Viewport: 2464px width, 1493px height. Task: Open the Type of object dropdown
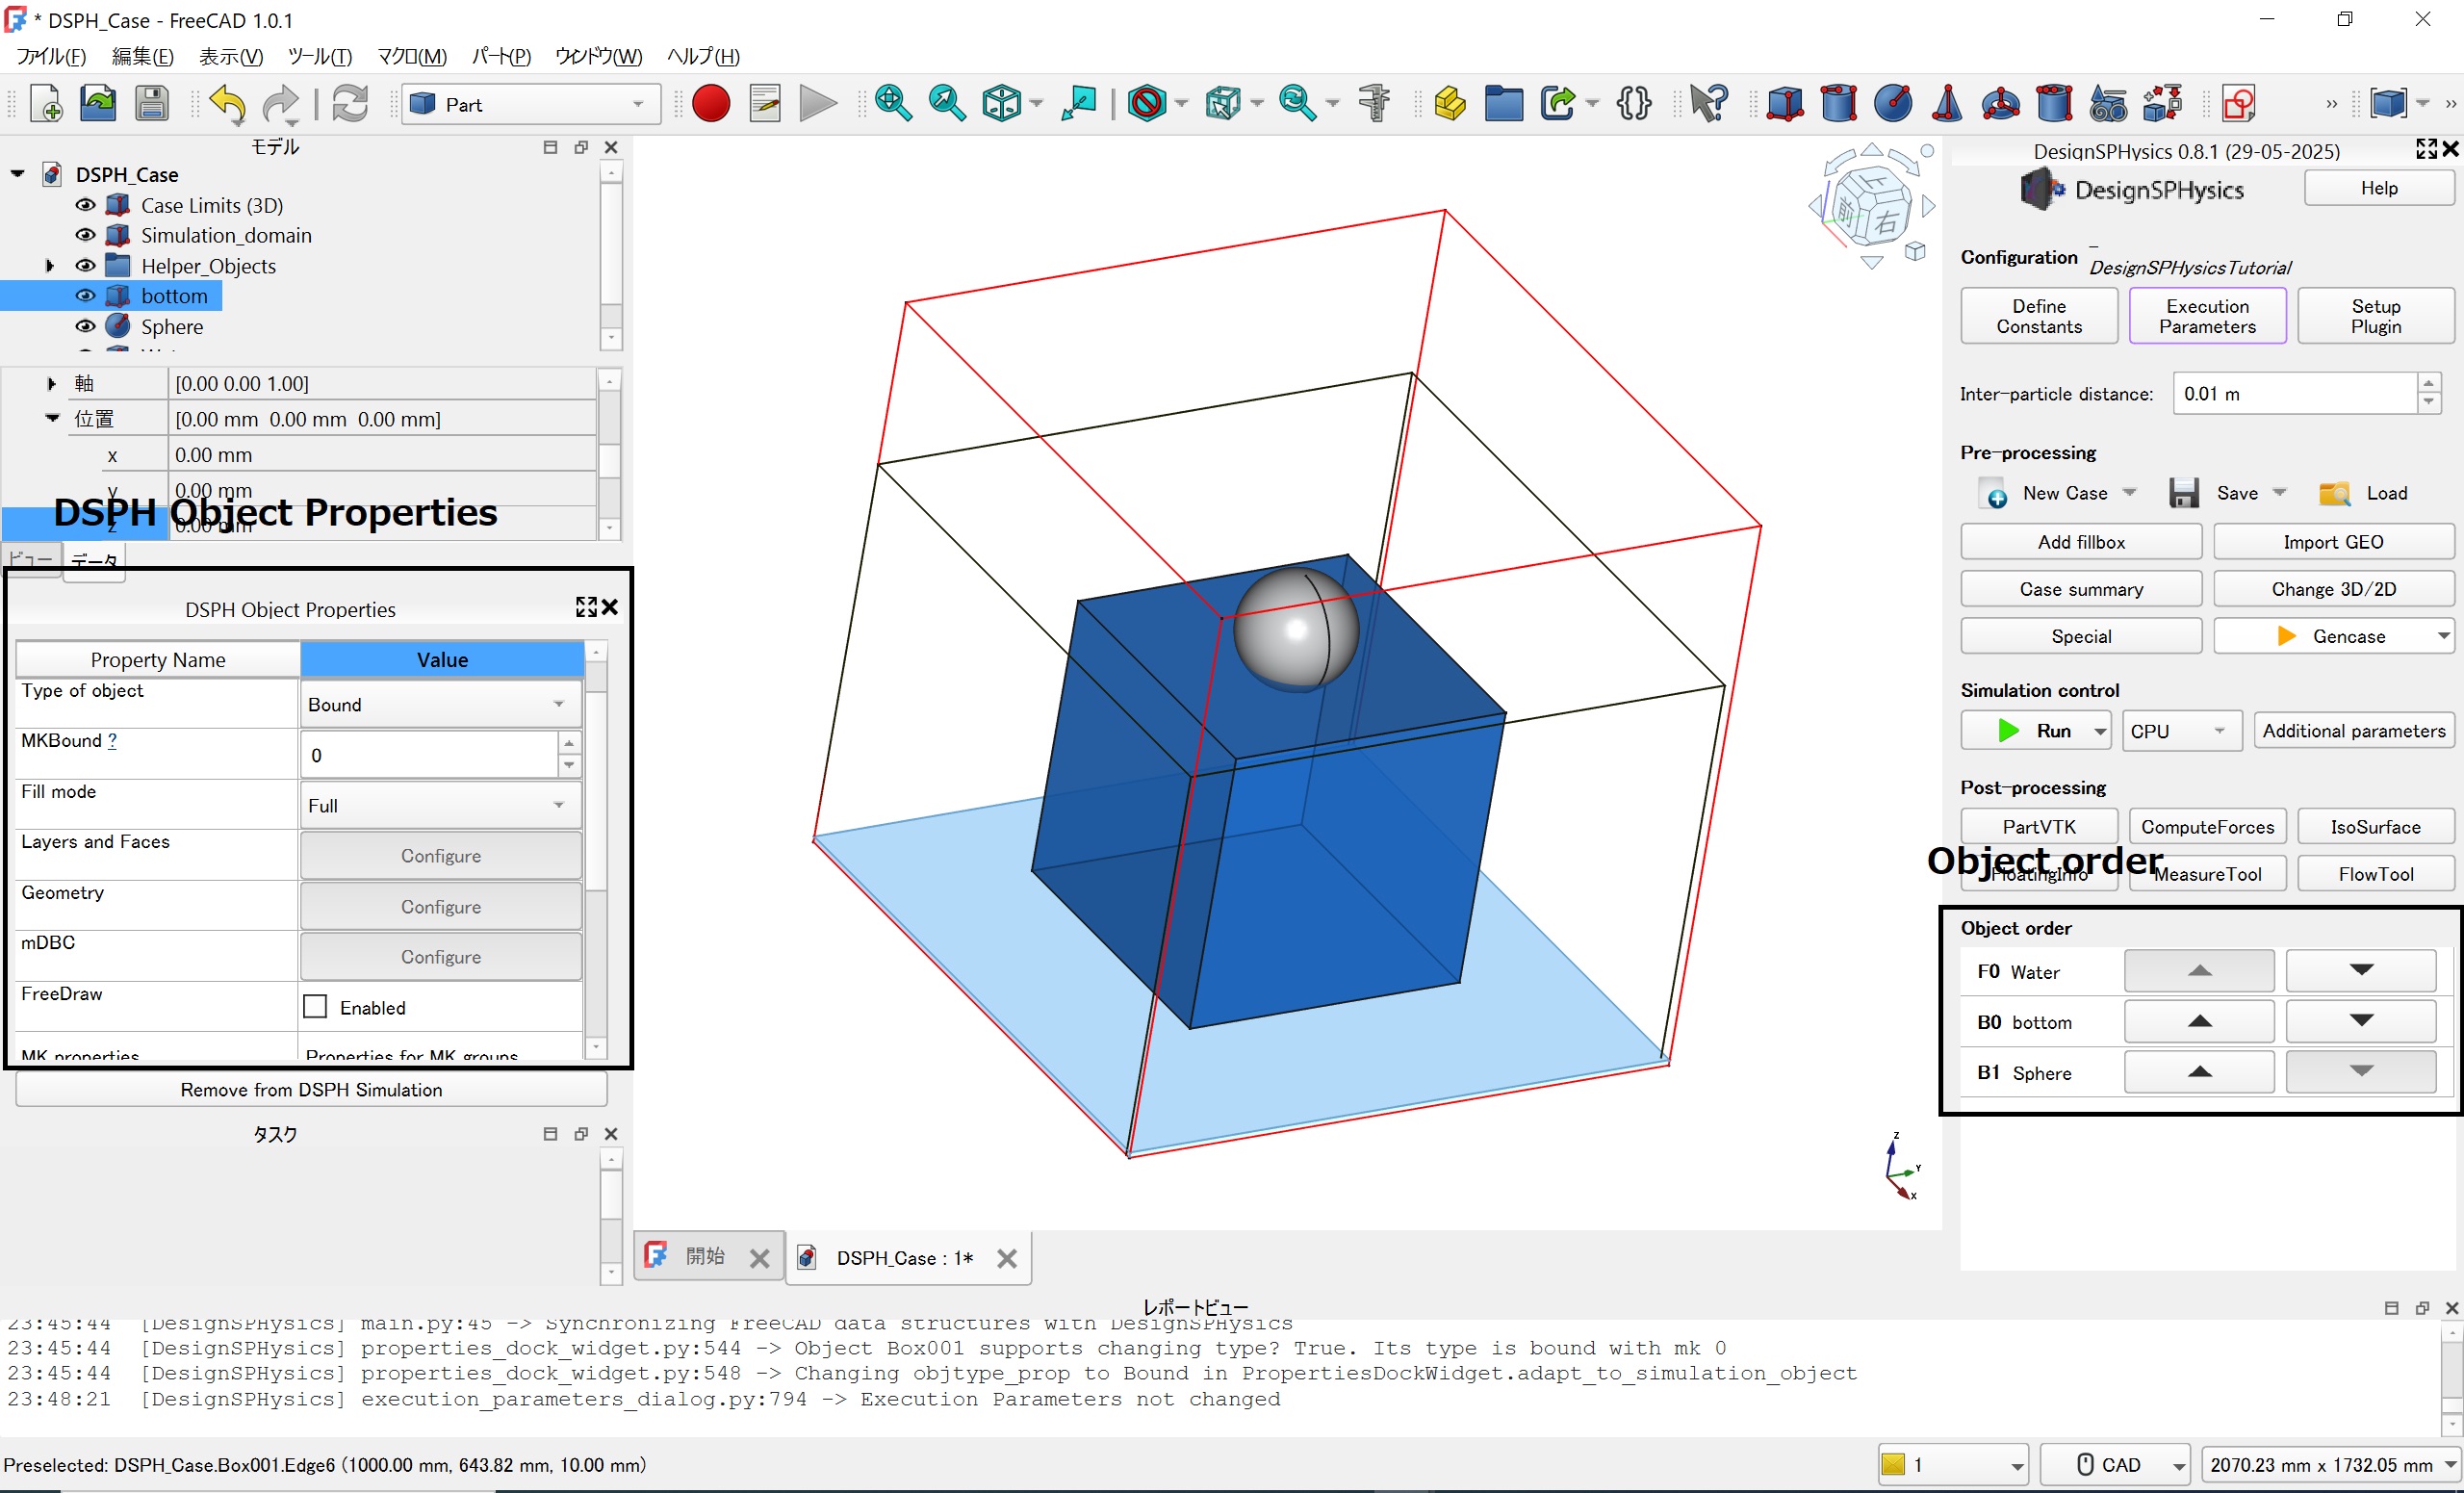[441, 704]
